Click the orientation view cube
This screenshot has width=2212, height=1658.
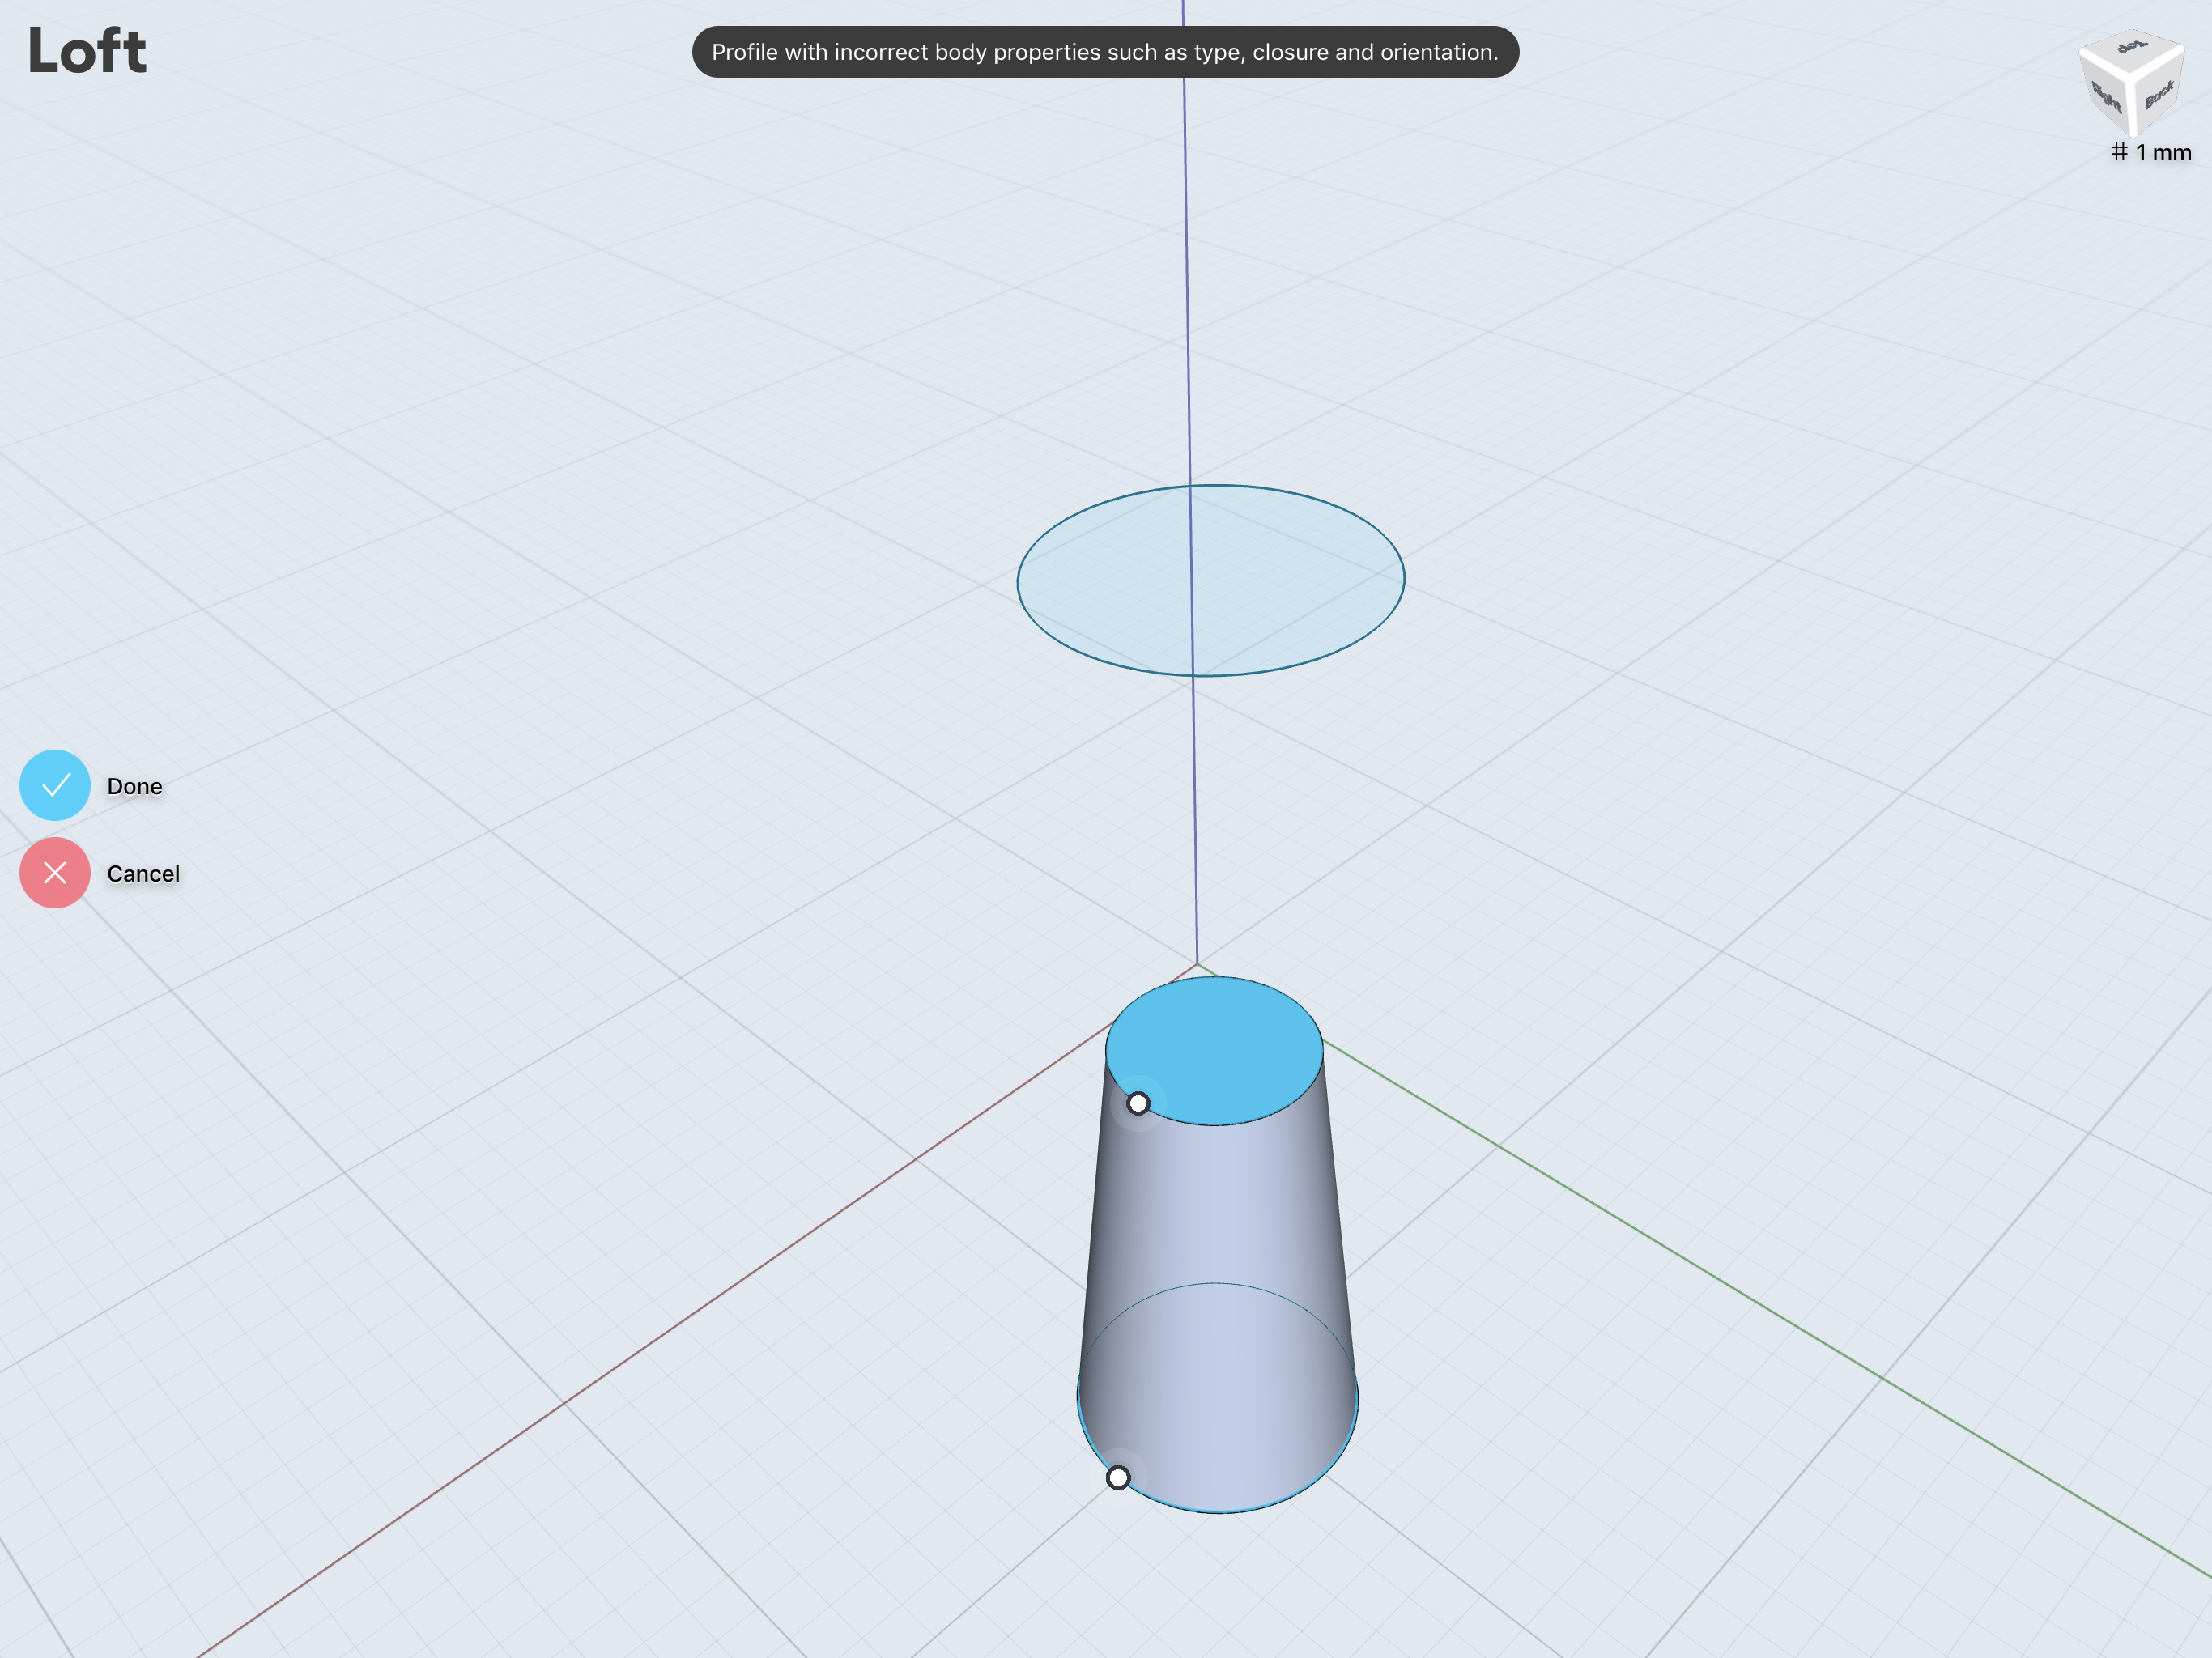tap(2130, 83)
